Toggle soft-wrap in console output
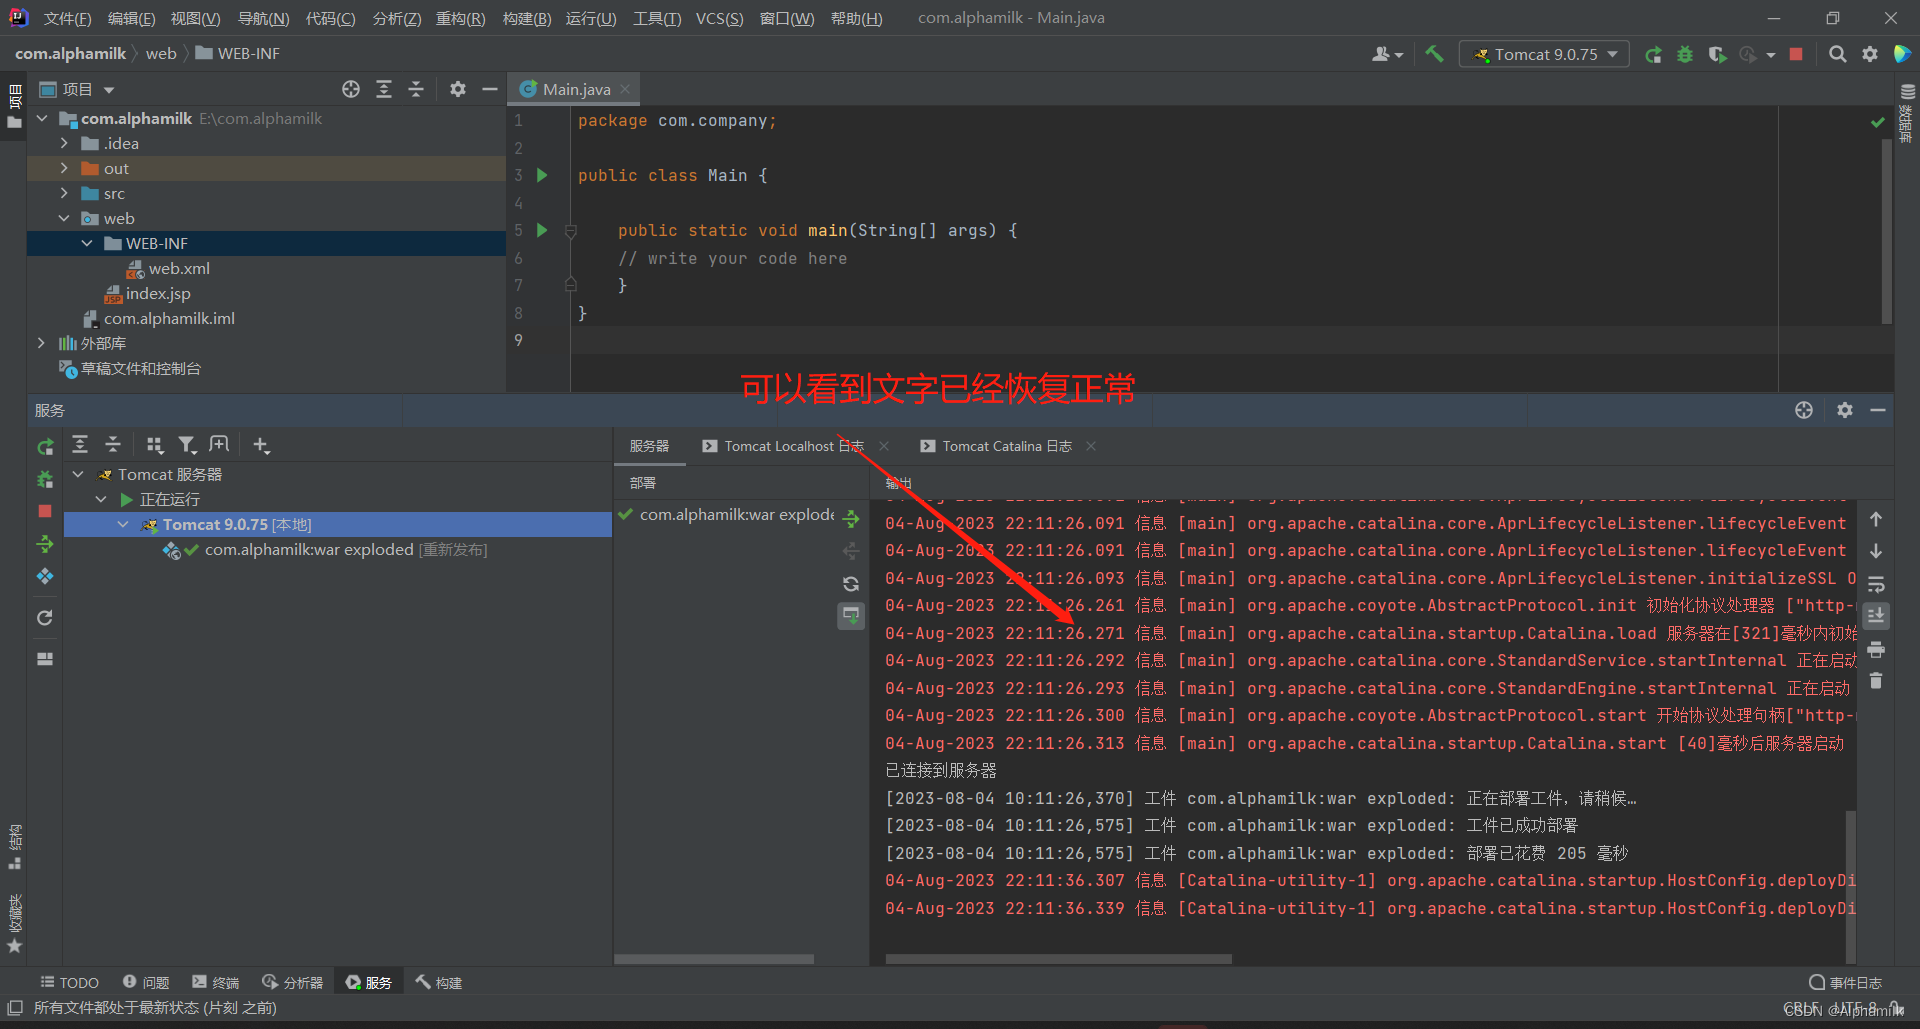Image resolution: width=1920 pixels, height=1029 pixels. tap(1876, 584)
